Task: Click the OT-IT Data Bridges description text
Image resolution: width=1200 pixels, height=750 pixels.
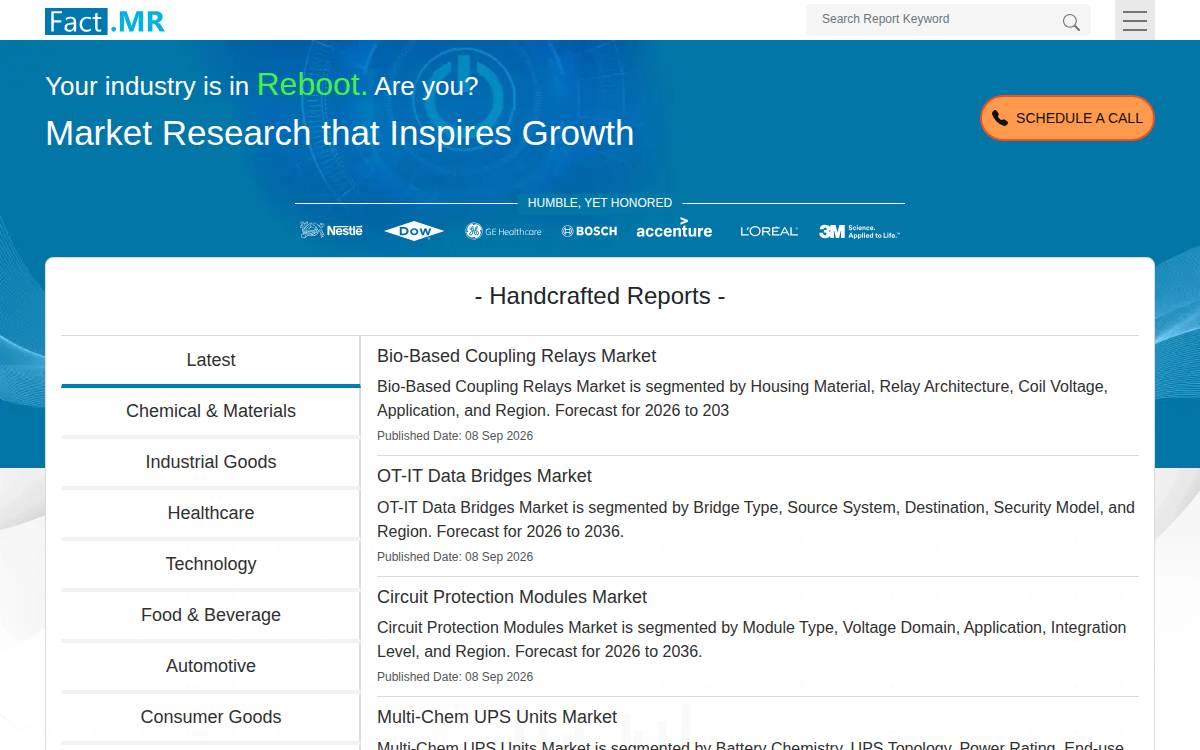Action: pyautogui.click(x=756, y=519)
